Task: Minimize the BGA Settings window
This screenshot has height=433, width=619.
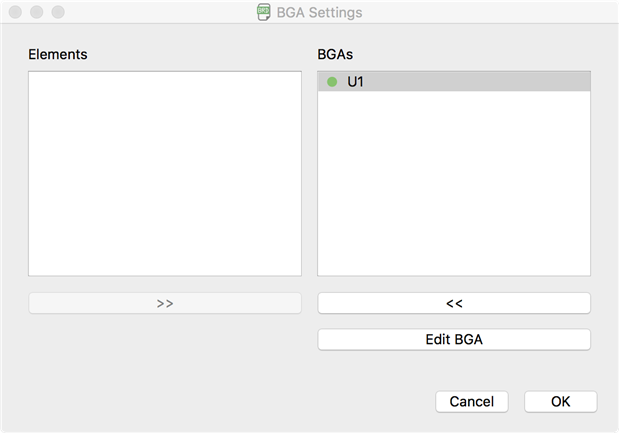Action: pos(36,13)
